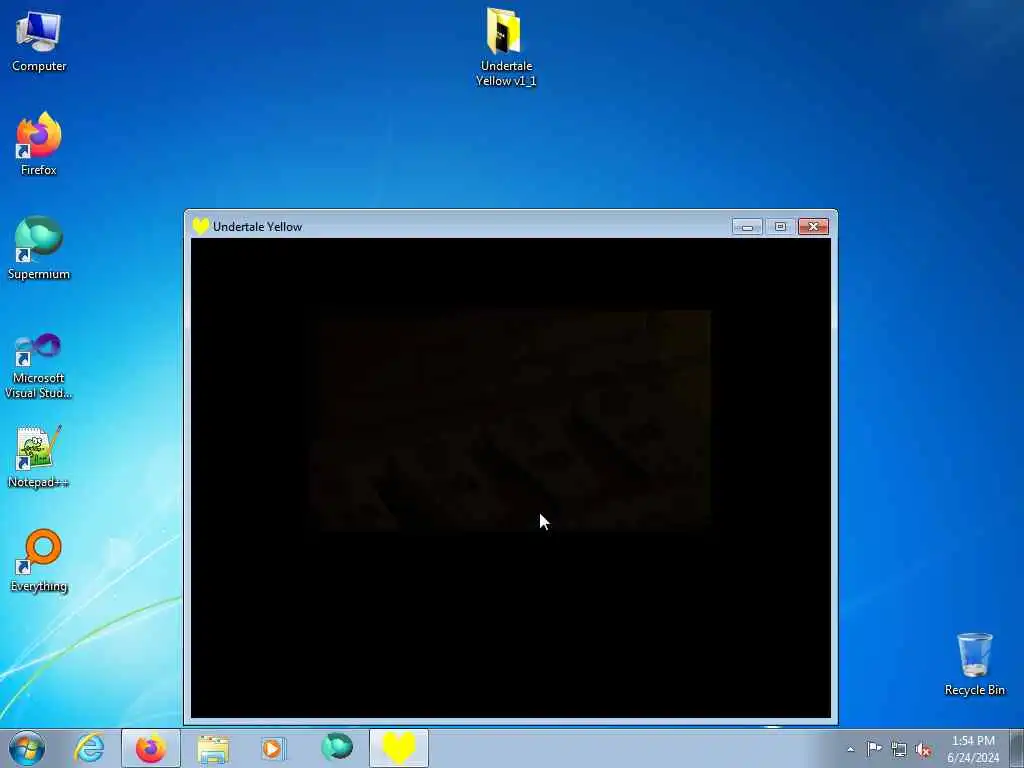Open the clock showing 1:54 PM

point(973,749)
